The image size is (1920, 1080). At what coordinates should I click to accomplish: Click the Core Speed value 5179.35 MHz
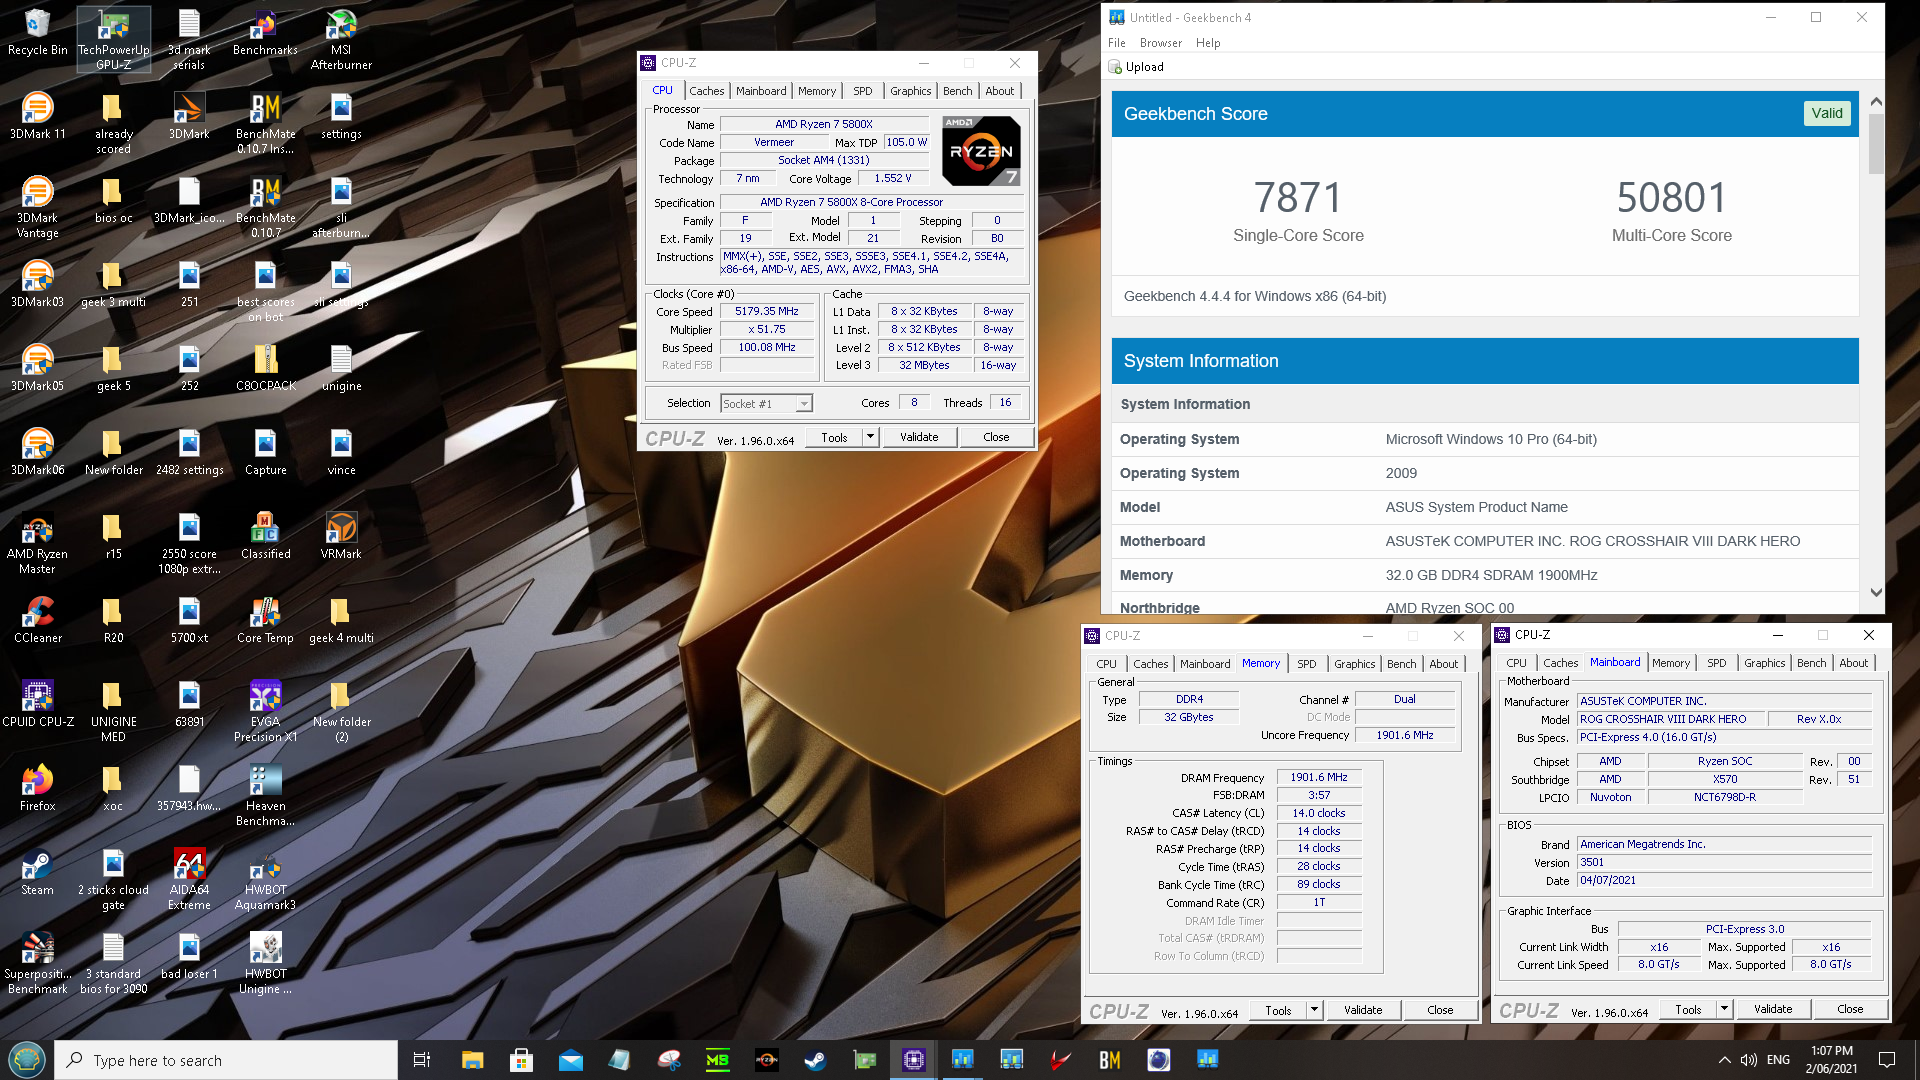[x=766, y=312]
